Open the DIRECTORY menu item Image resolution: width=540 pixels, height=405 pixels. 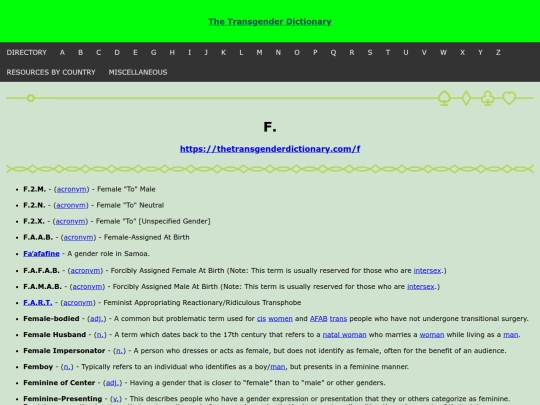(27, 52)
